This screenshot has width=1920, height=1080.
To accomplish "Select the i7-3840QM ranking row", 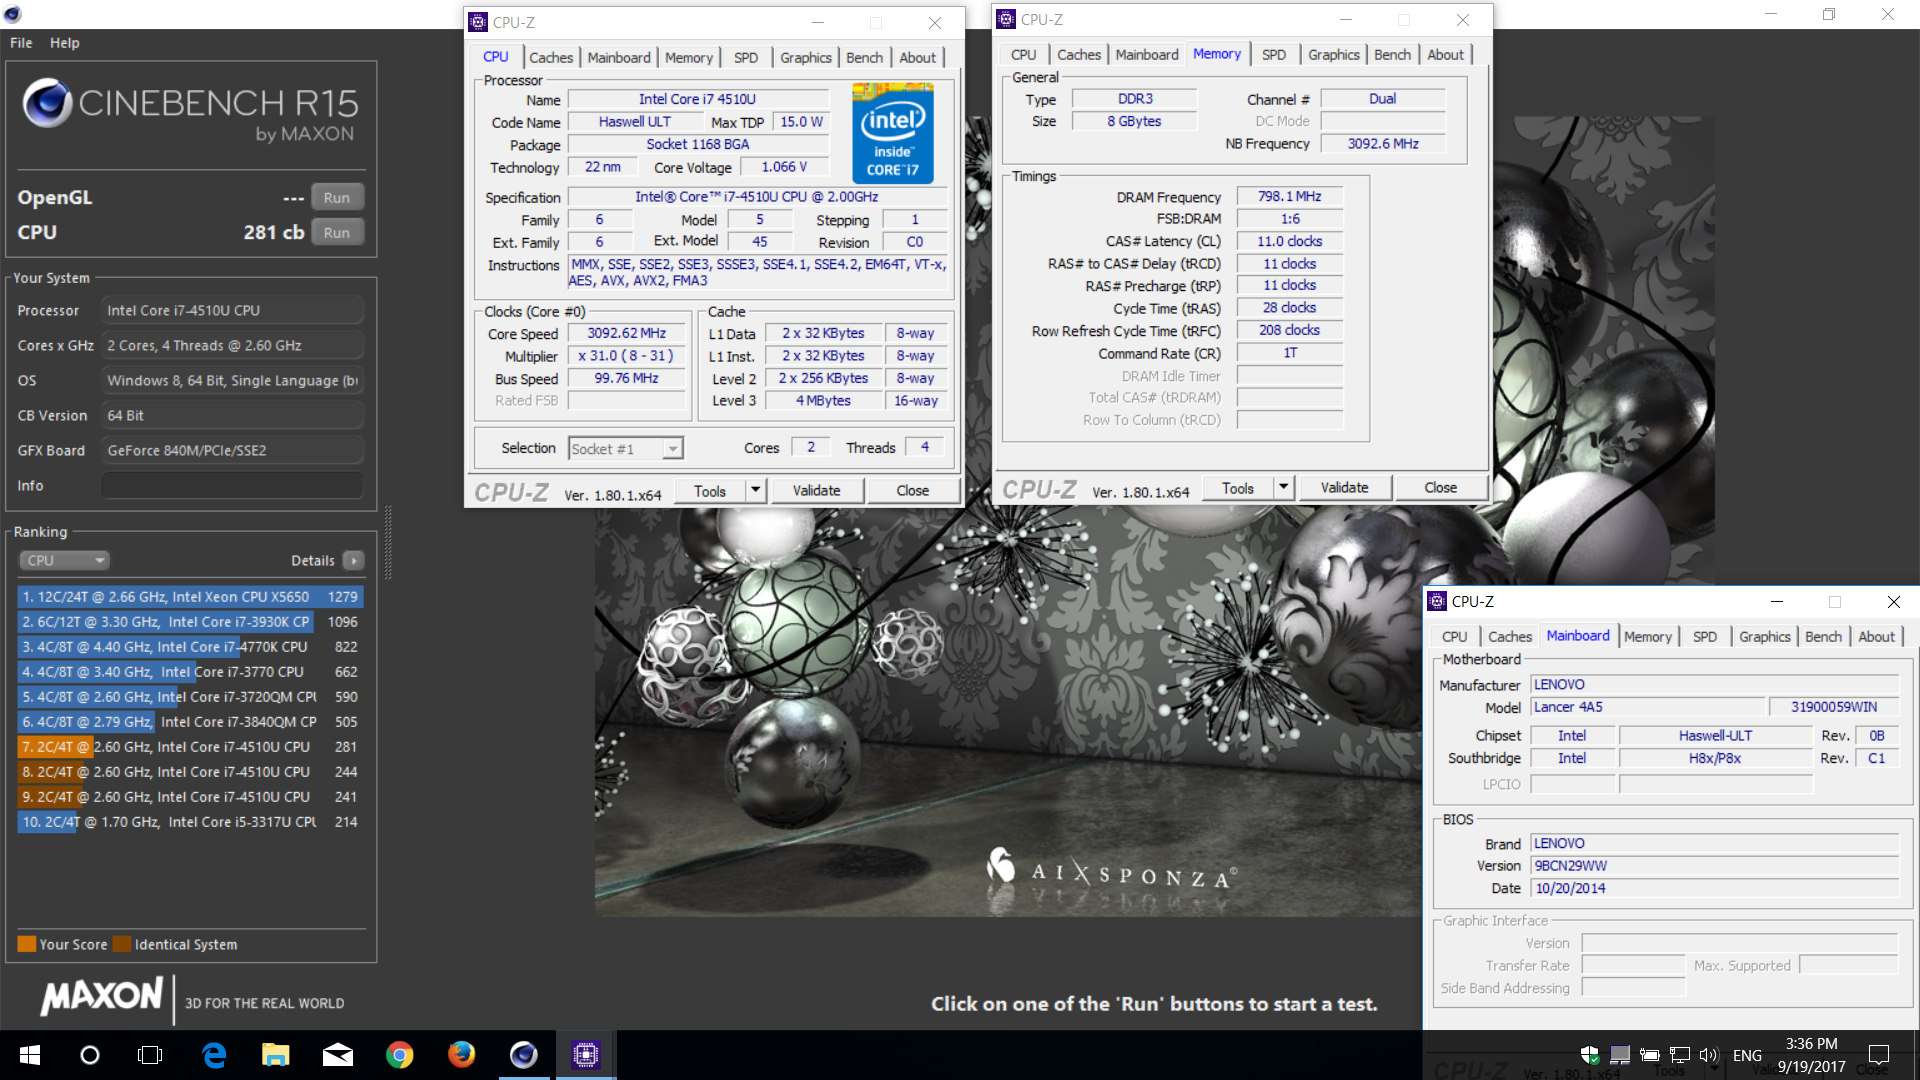I will tap(190, 721).
